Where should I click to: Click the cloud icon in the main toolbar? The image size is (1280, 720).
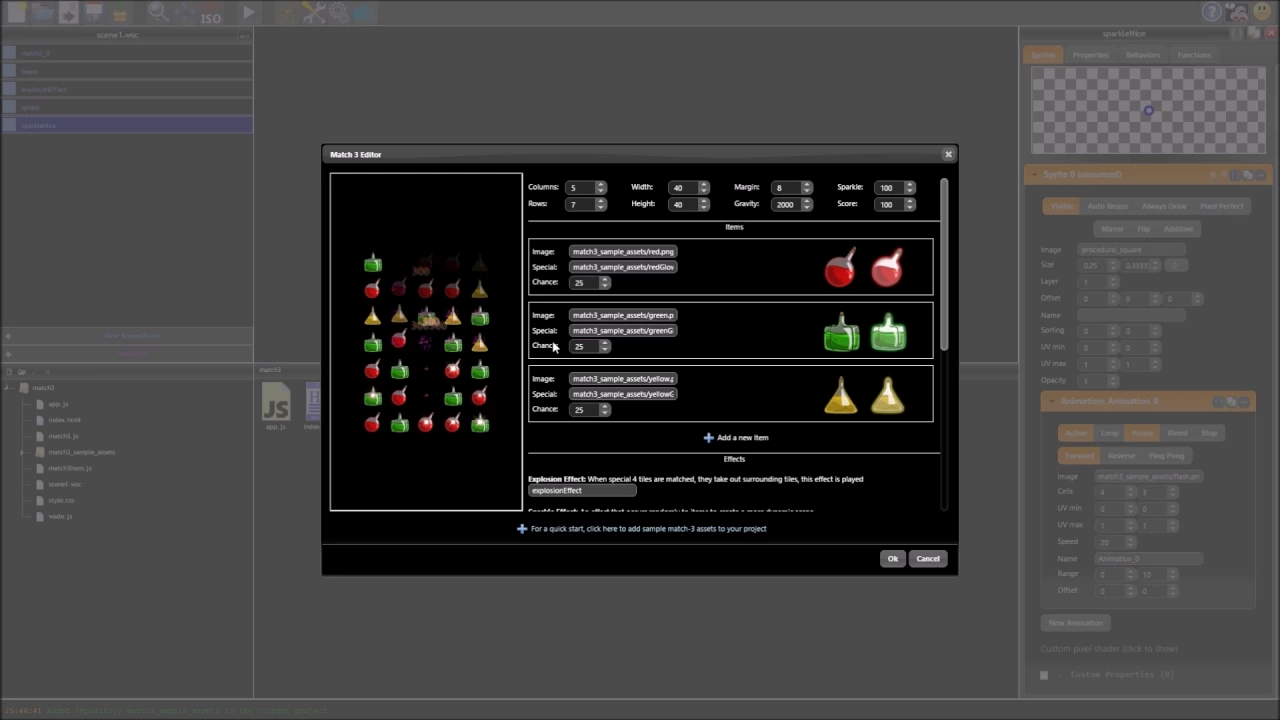364,13
